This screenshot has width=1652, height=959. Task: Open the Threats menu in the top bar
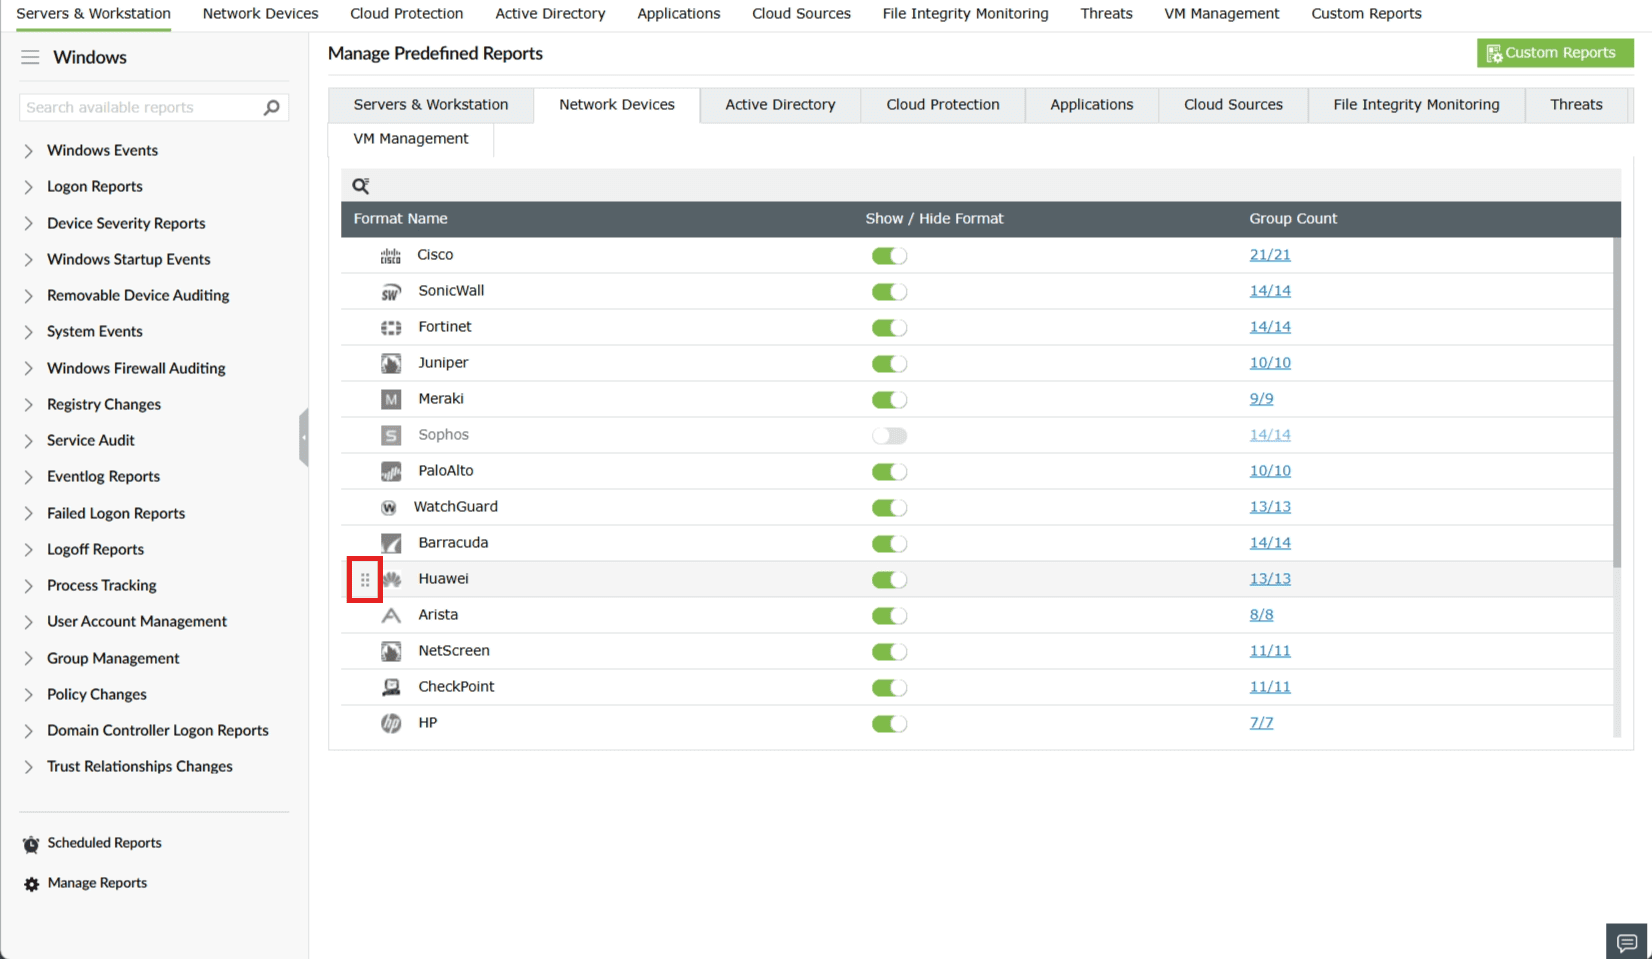tap(1105, 13)
